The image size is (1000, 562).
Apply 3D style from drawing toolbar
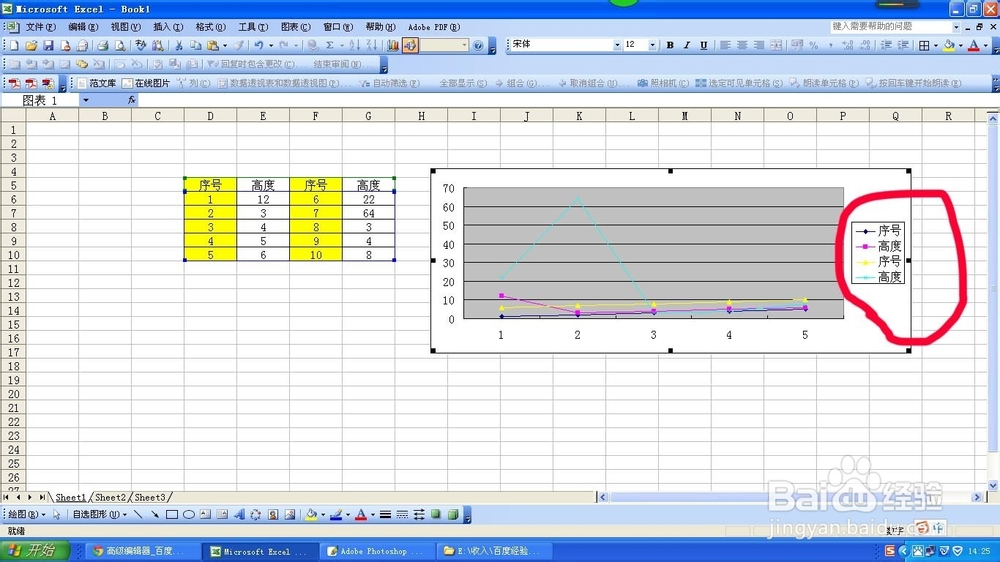(x=453, y=515)
